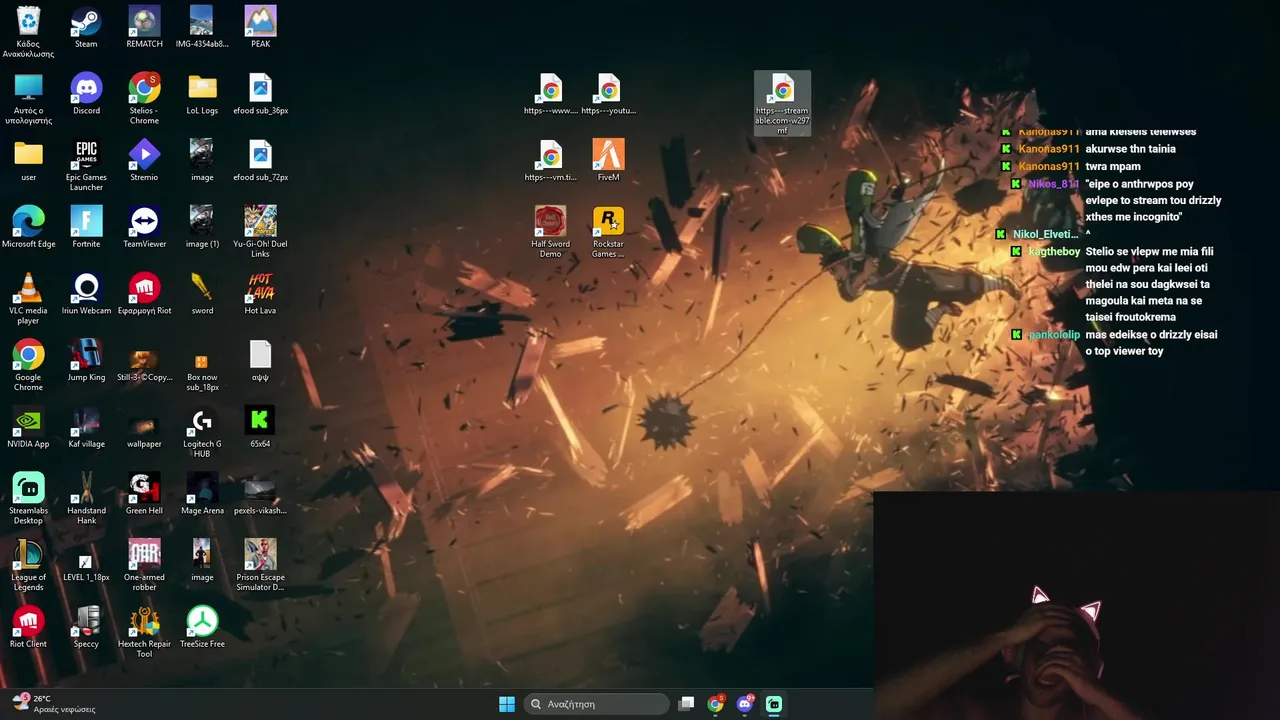Open the user folder icon
1280x720 pixels.
(x=28, y=160)
